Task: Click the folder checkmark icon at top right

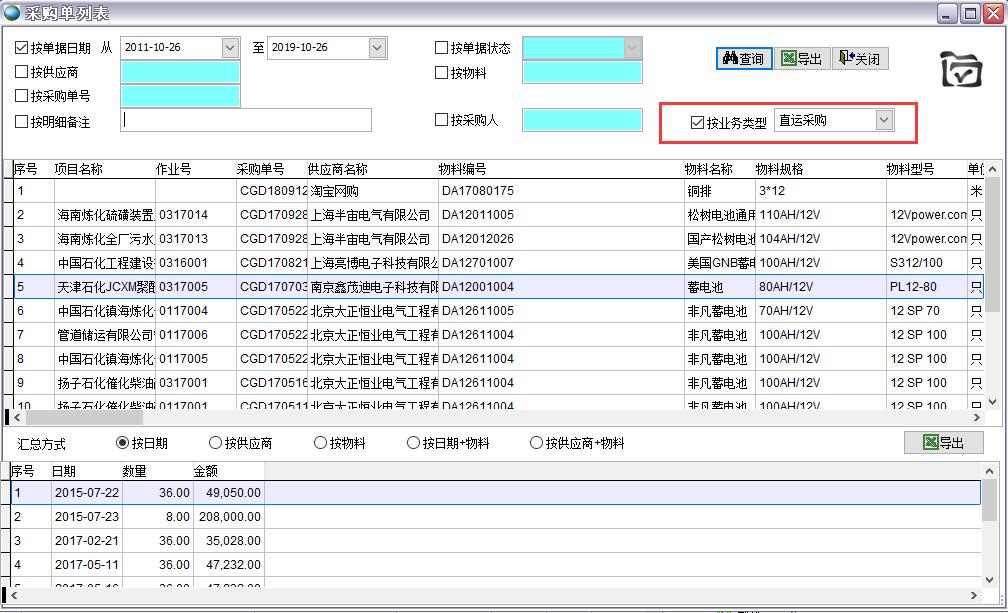Action: click(961, 69)
